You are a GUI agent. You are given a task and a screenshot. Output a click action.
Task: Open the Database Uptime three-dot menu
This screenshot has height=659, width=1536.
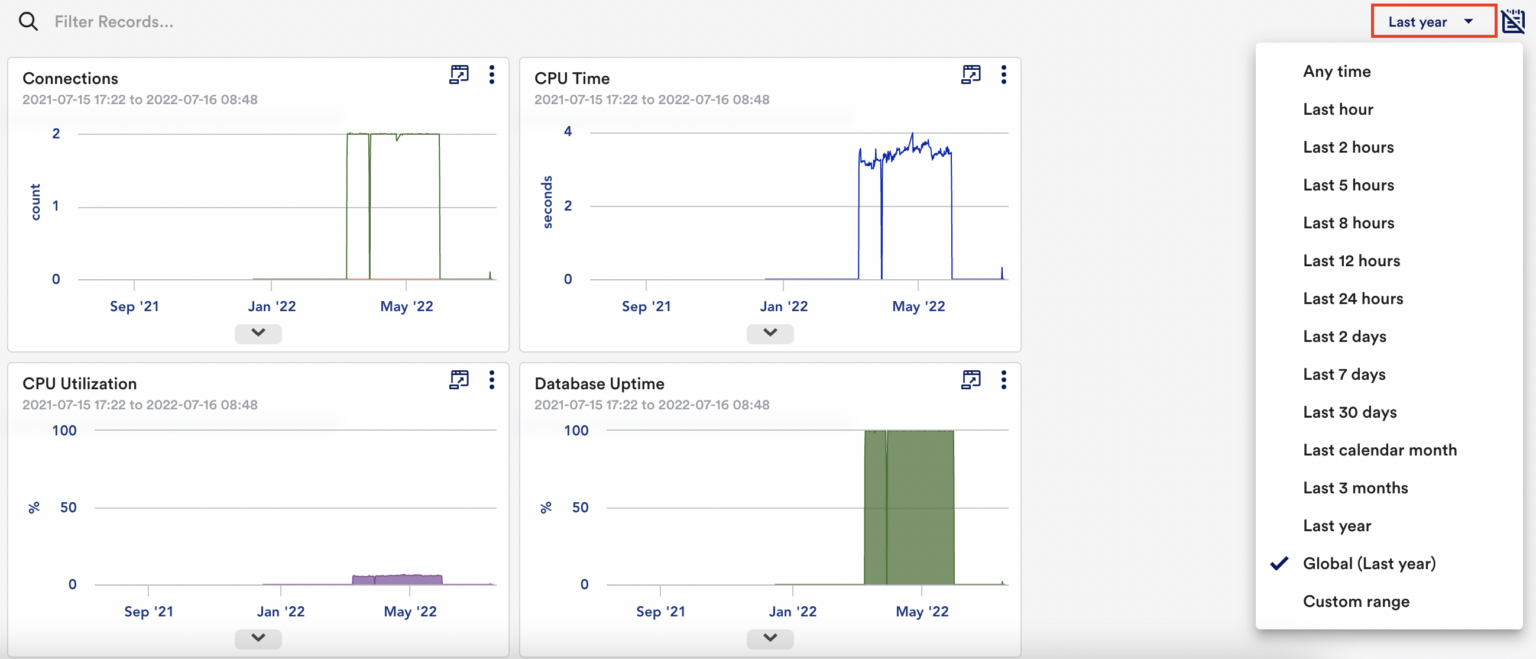pyautogui.click(x=1003, y=380)
